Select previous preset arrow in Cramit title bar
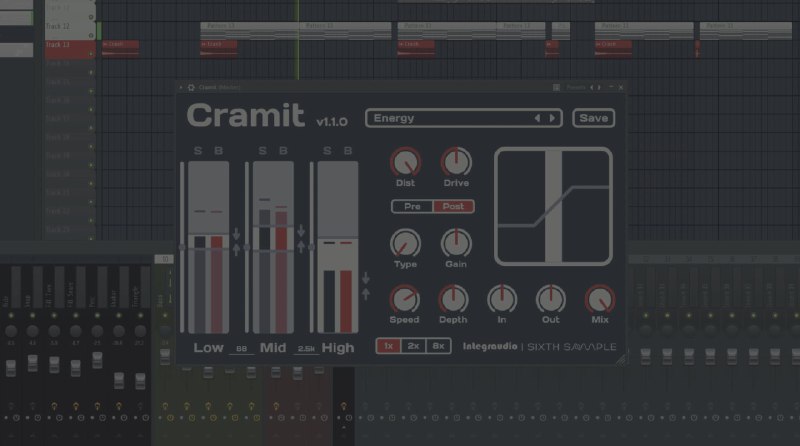Image resolution: width=800 pixels, height=446 pixels. coord(592,88)
